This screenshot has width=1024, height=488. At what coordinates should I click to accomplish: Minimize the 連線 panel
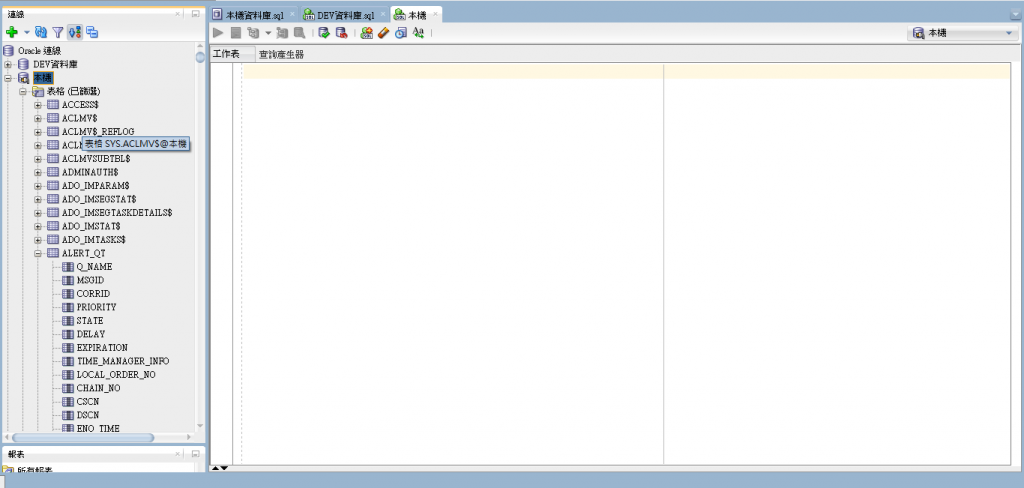[x=195, y=14]
